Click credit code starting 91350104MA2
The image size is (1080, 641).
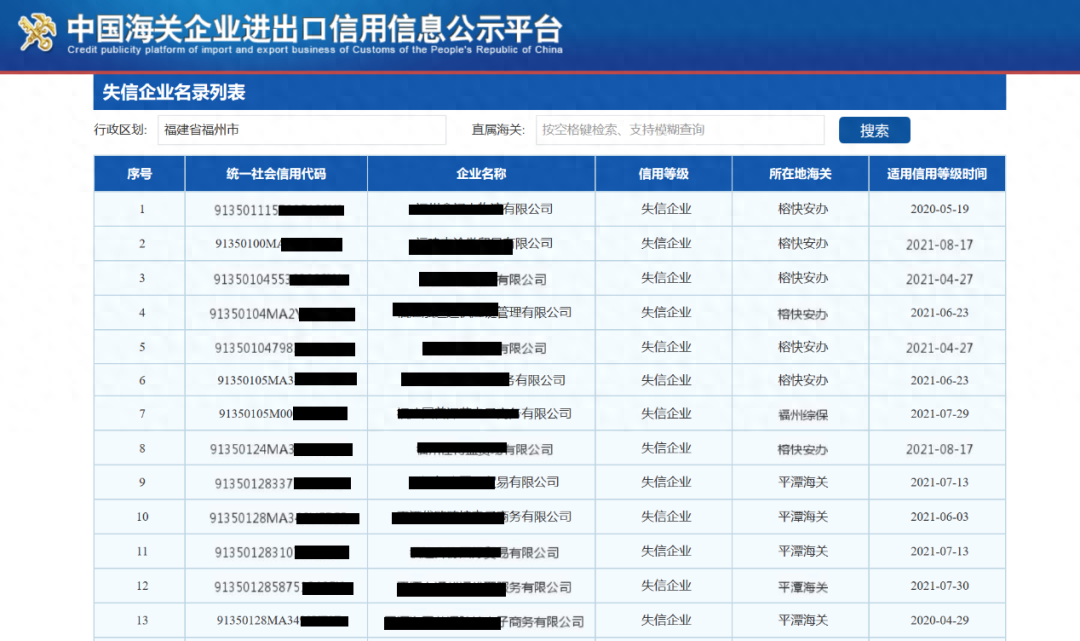(x=282, y=314)
